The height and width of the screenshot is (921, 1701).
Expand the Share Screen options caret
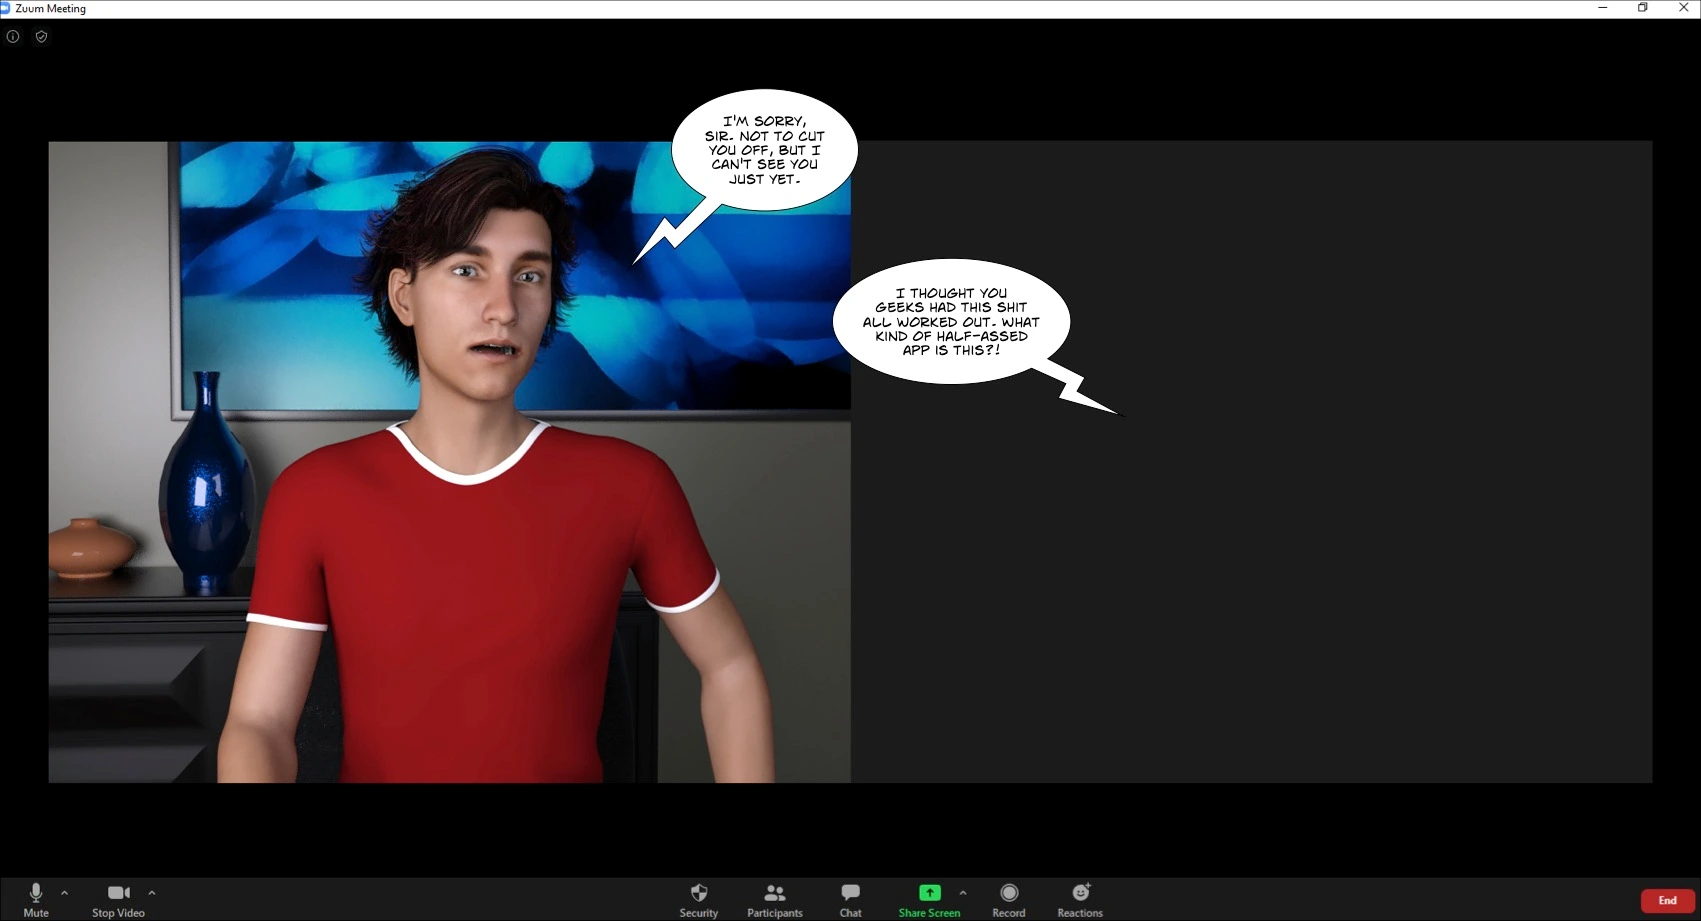(x=963, y=893)
